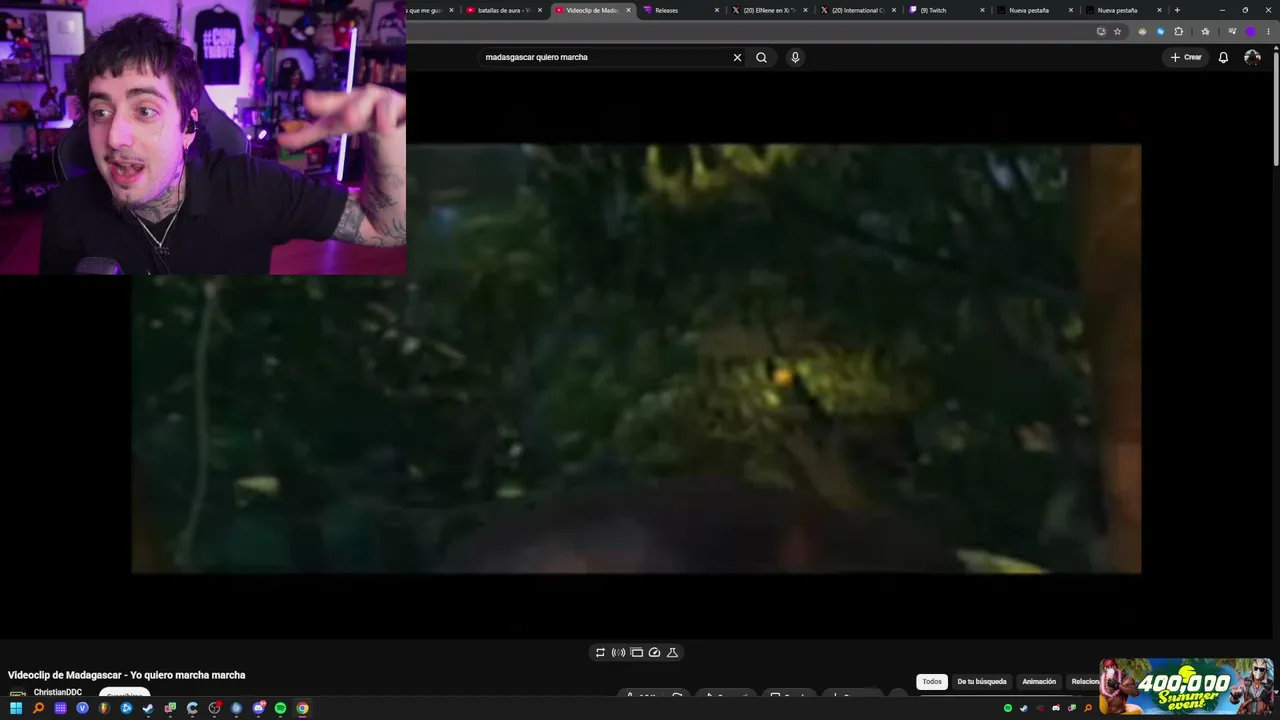Select the 'De tu búsqueda' filter chip

(982, 682)
